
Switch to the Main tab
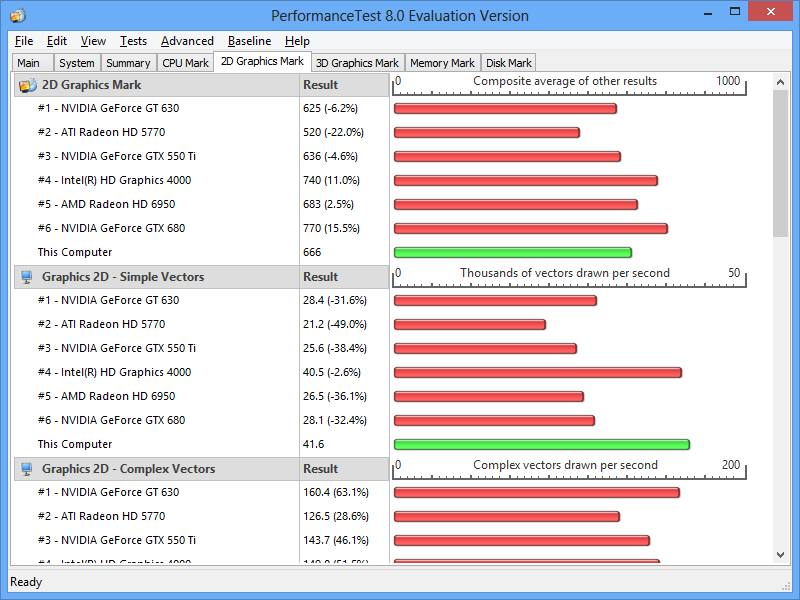click(x=32, y=63)
